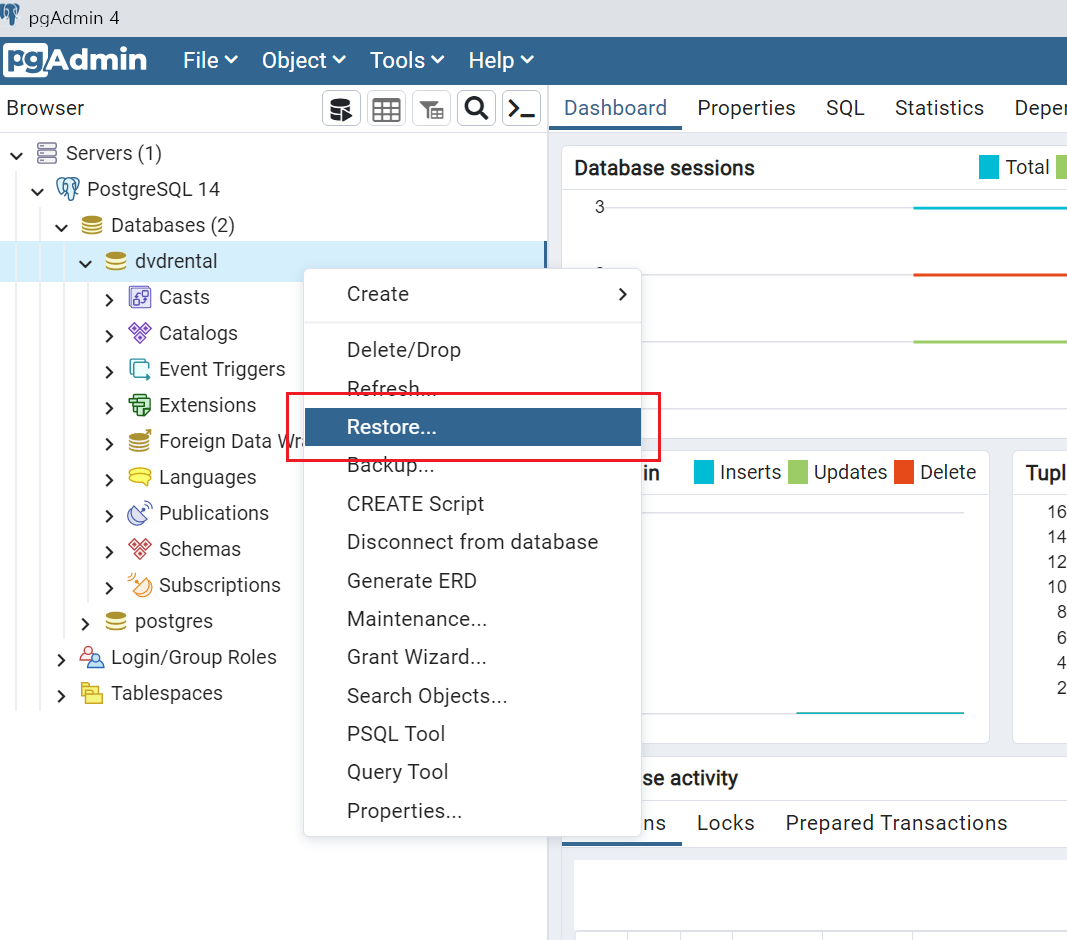Select the Dashboard tab
Image resolution: width=1067 pixels, height=940 pixels.
pyautogui.click(x=615, y=108)
